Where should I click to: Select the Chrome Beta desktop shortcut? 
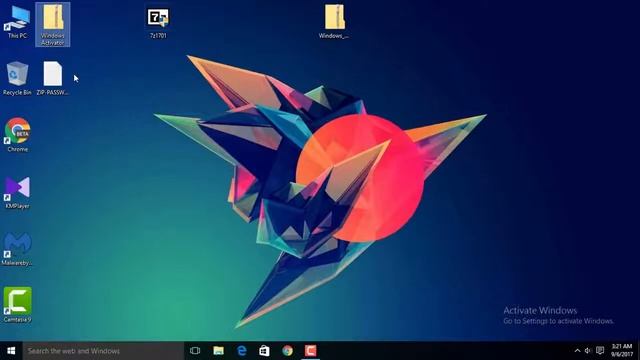[18, 135]
